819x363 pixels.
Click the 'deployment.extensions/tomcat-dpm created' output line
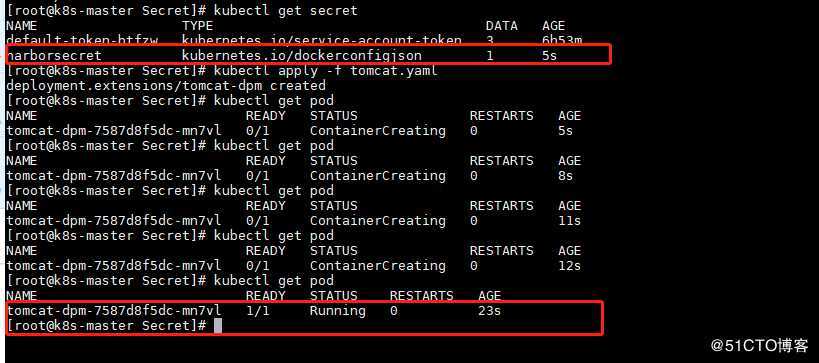click(166, 85)
